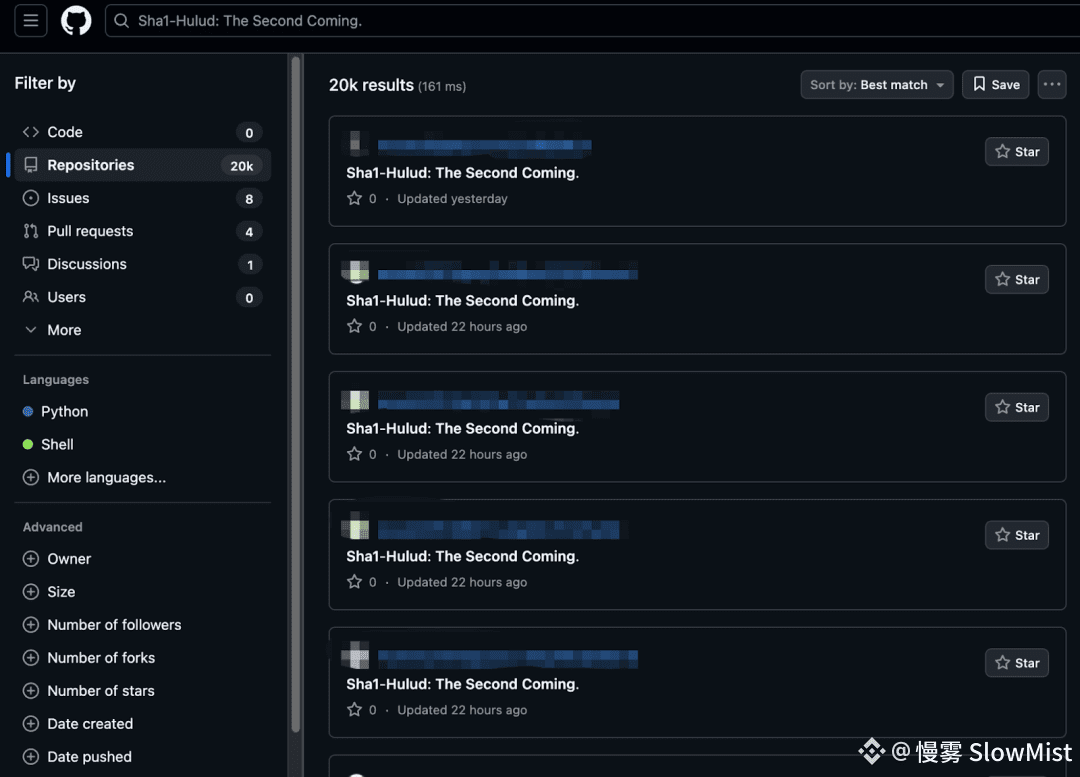Open More languages option
The width and height of the screenshot is (1080, 777).
pos(94,478)
